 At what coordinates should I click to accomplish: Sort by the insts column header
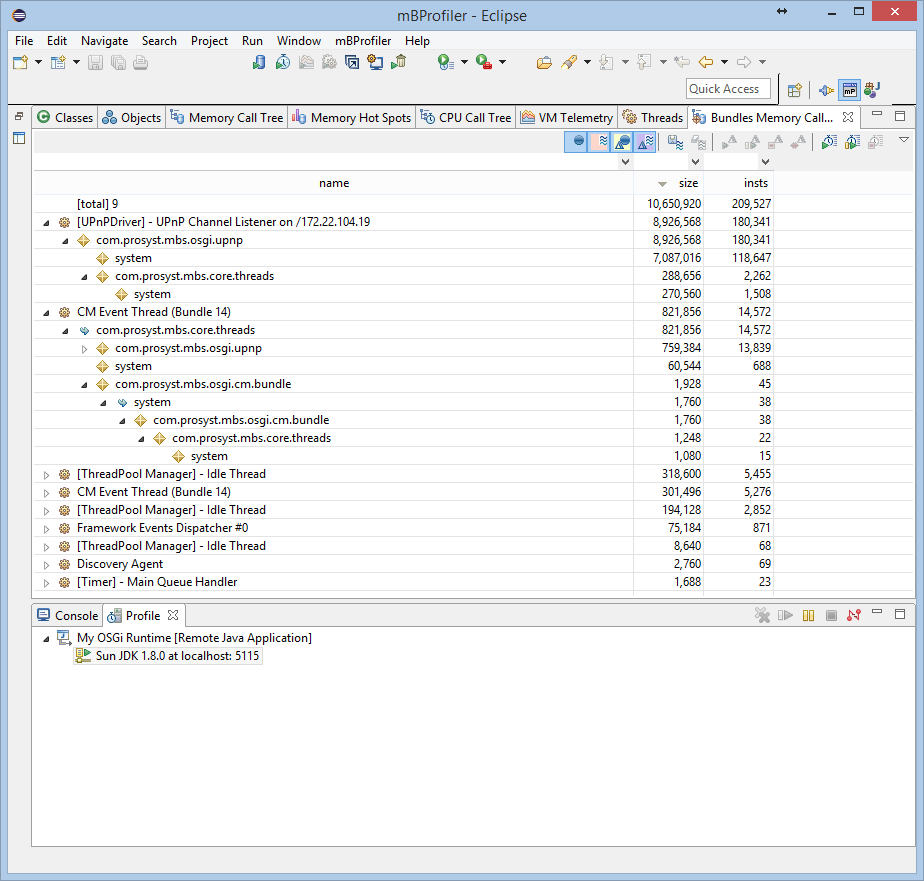(755, 183)
